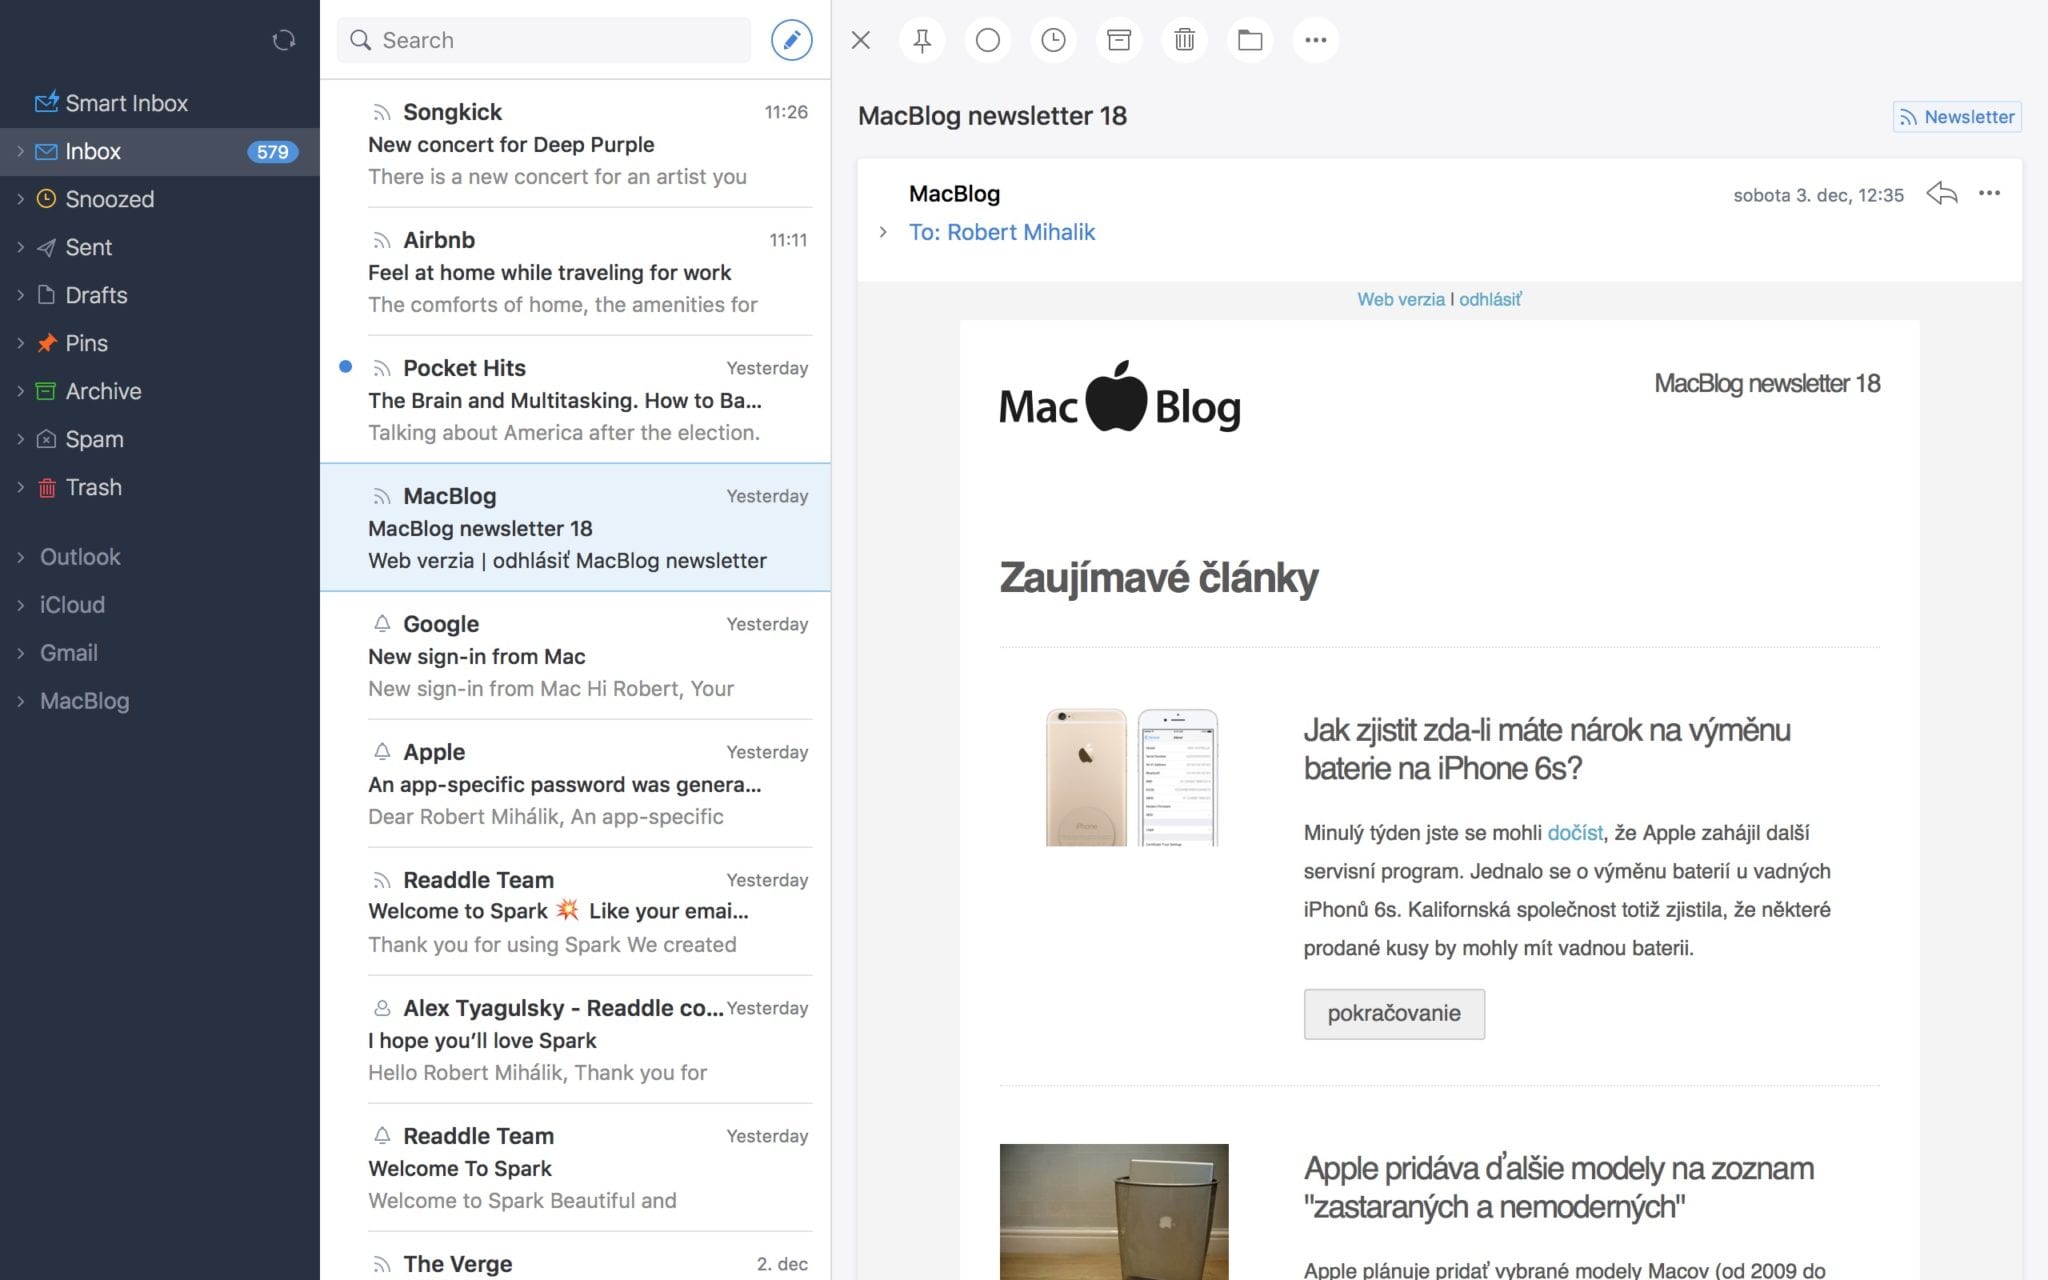Click newsletter feed icon beside Songkick
Viewport: 2048px width, 1280px height.
click(381, 112)
